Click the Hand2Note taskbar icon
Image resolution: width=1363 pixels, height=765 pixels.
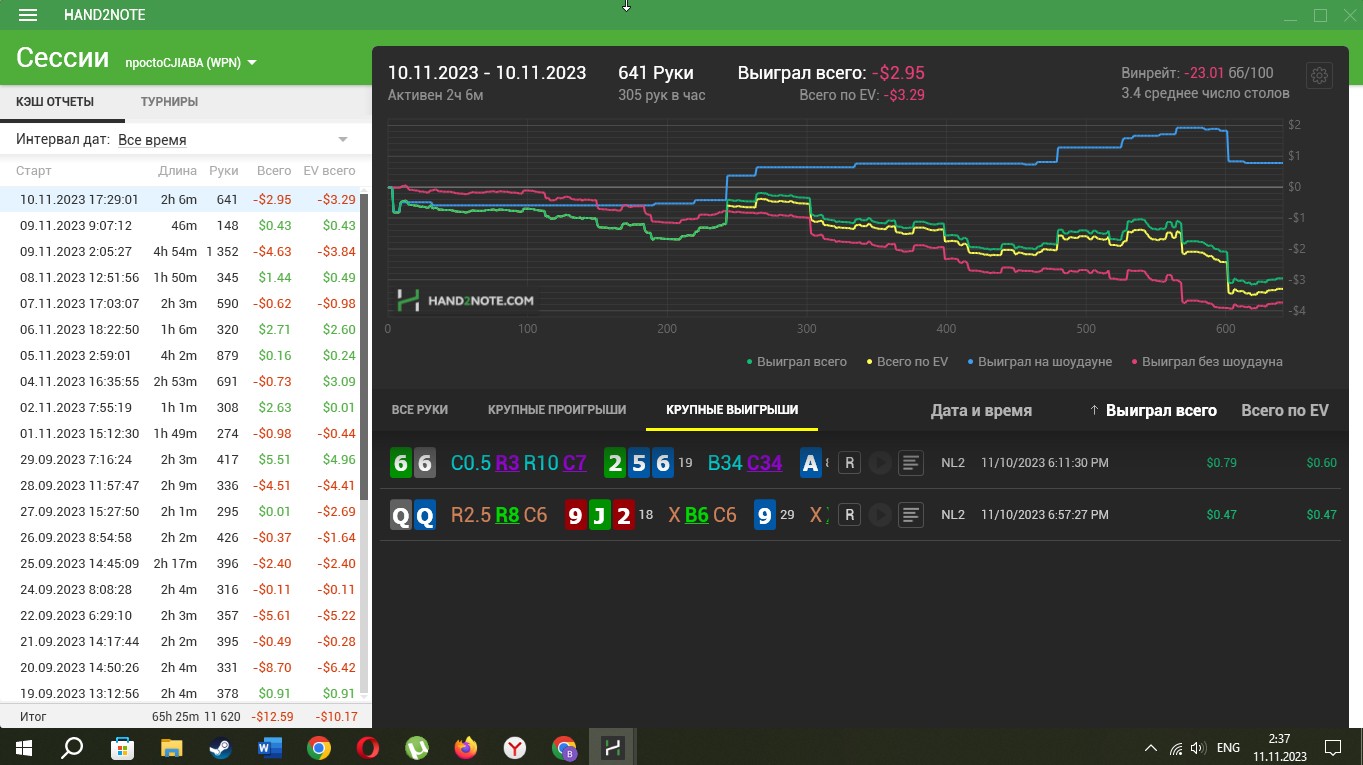[613, 747]
